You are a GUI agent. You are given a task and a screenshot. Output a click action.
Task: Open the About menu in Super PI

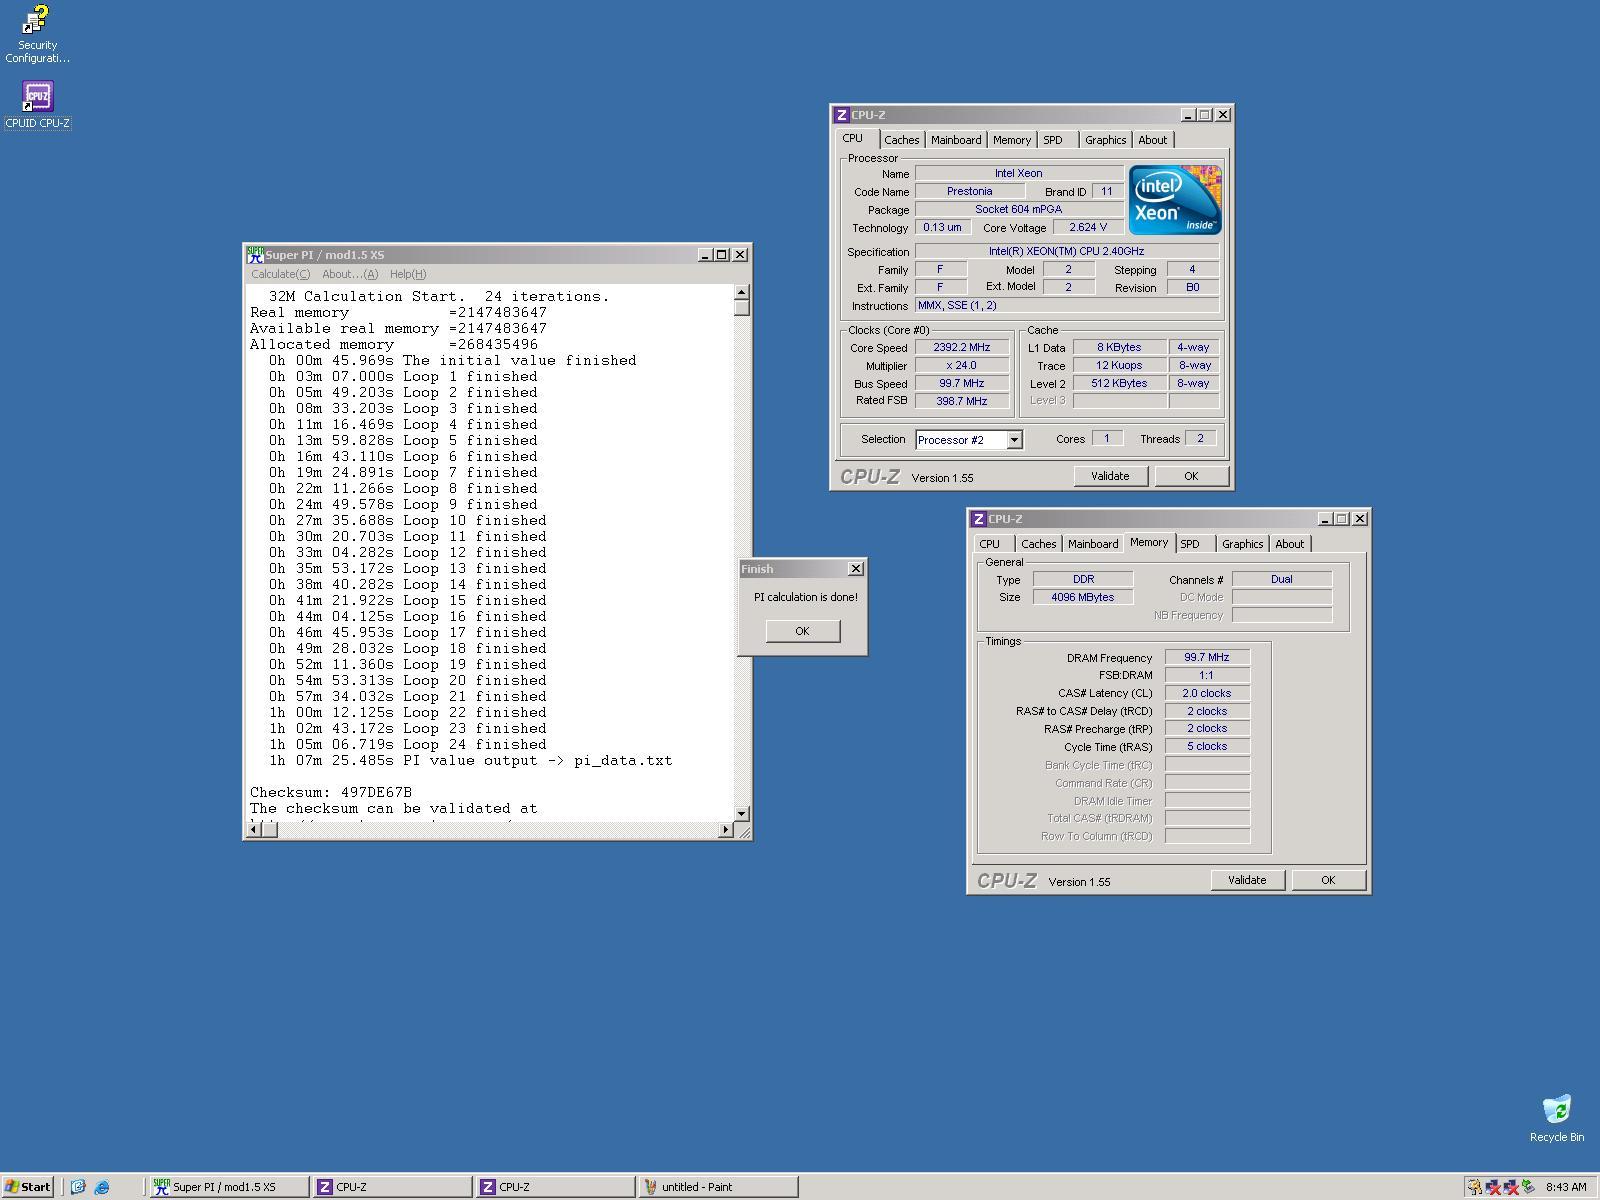[x=350, y=274]
